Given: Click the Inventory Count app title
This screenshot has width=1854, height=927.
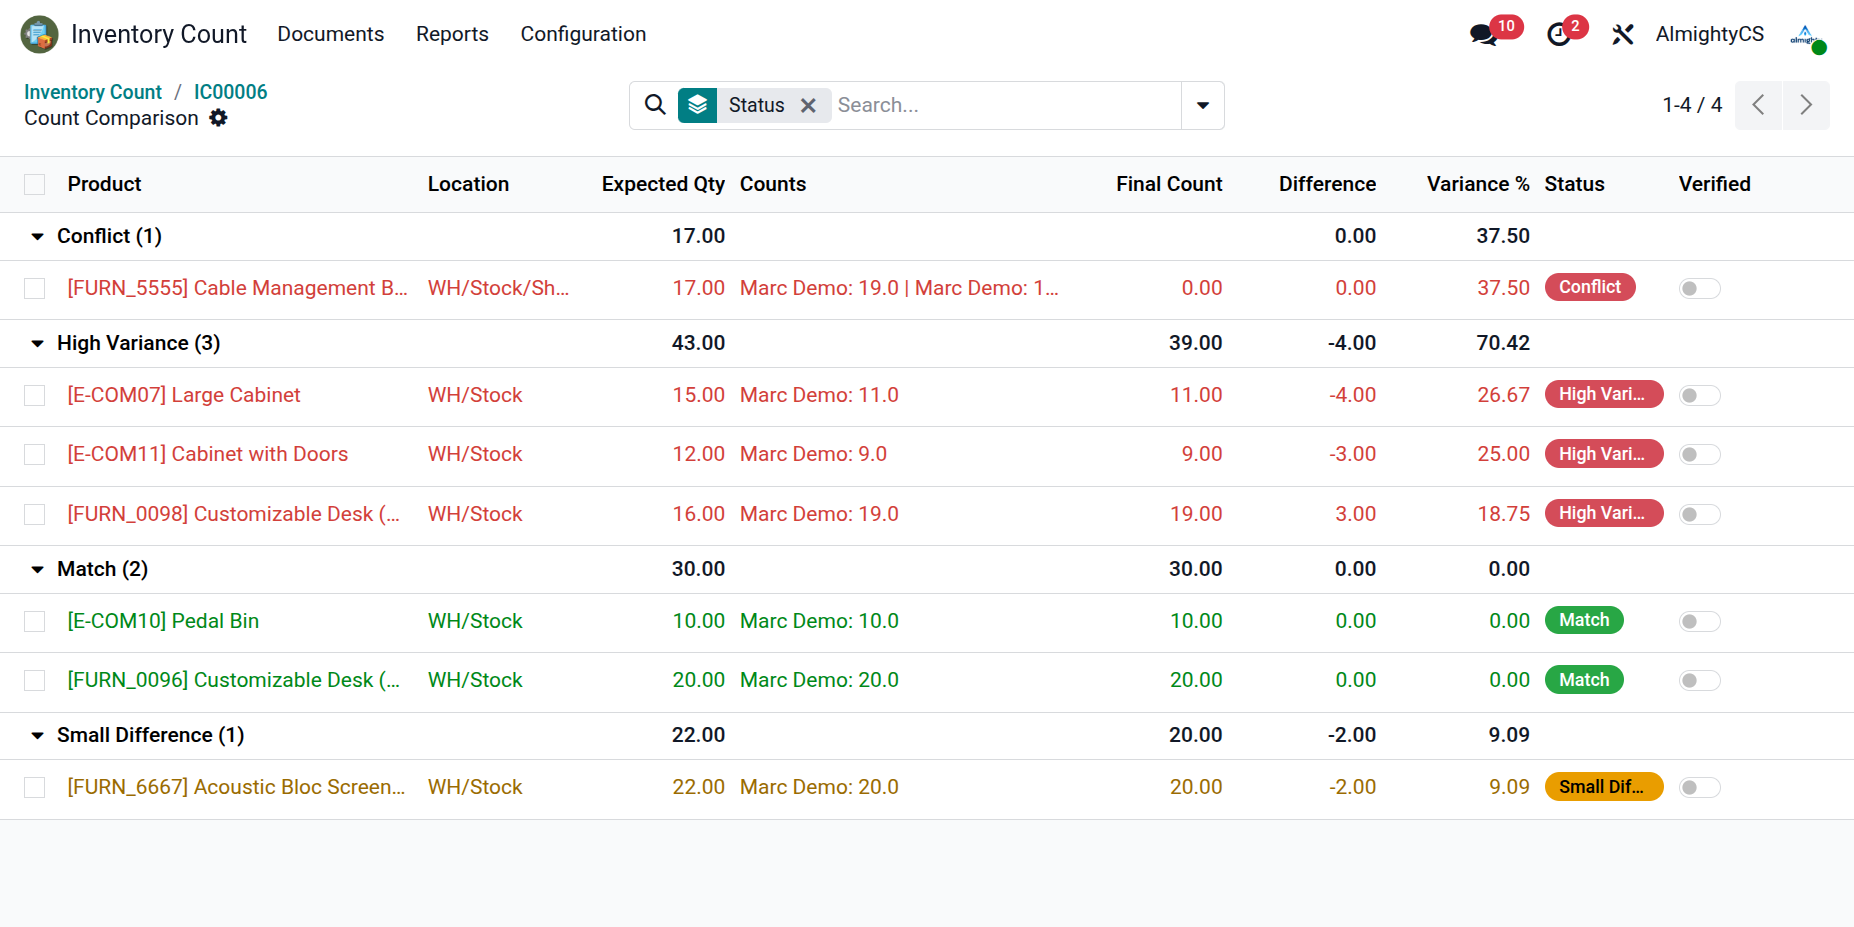Looking at the screenshot, I should click(158, 34).
